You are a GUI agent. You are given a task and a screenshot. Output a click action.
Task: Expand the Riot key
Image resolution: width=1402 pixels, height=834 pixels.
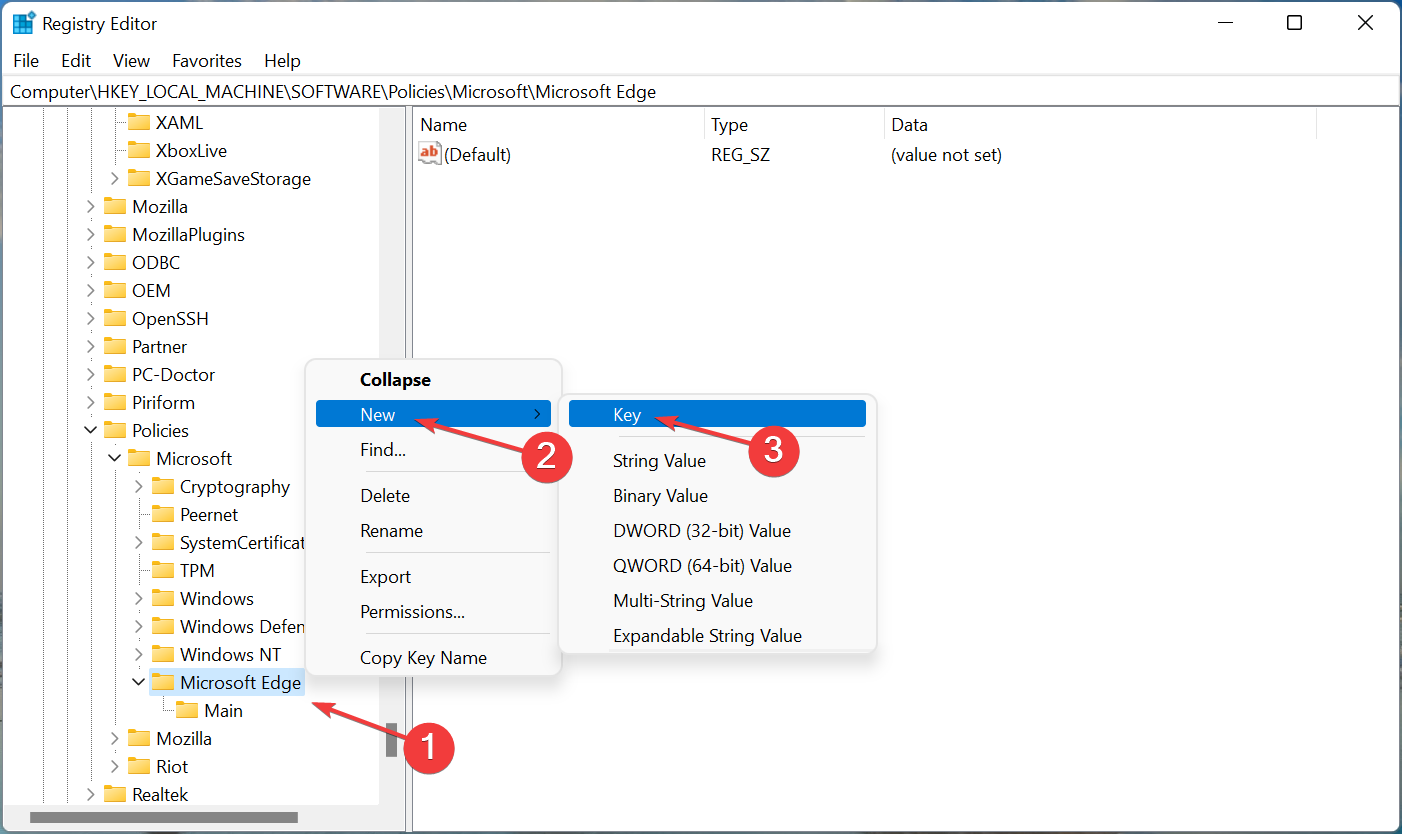tap(114, 767)
